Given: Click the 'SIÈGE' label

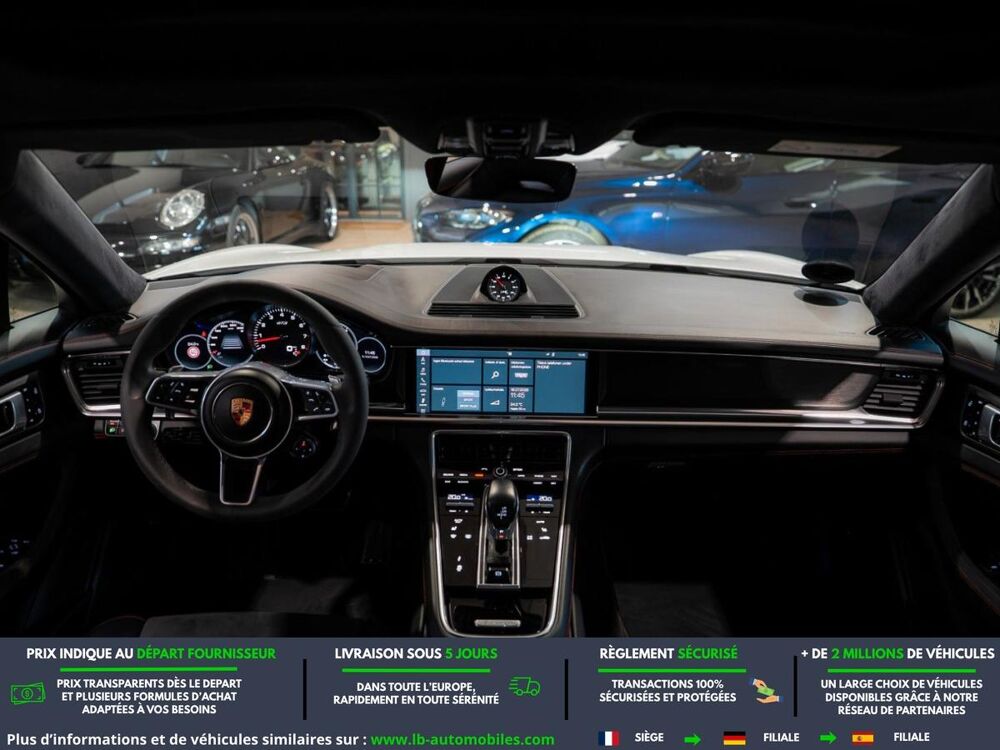Looking at the screenshot, I should [x=649, y=737].
